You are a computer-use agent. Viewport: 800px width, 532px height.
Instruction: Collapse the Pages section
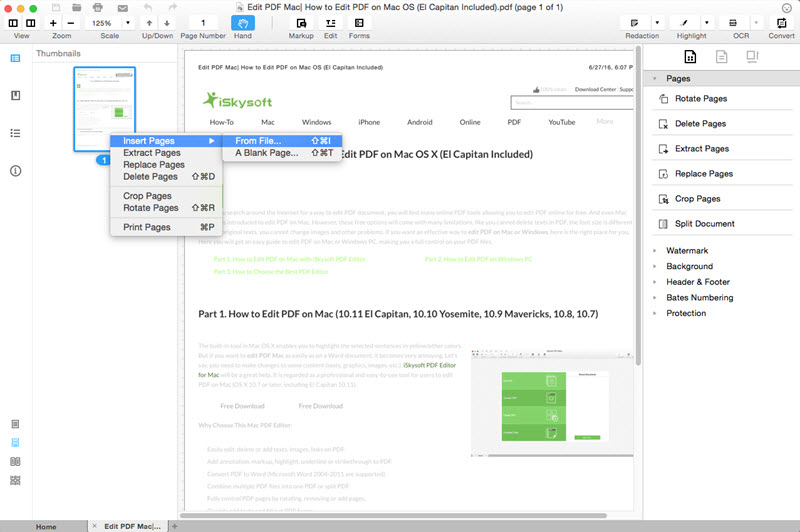point(655,79)
